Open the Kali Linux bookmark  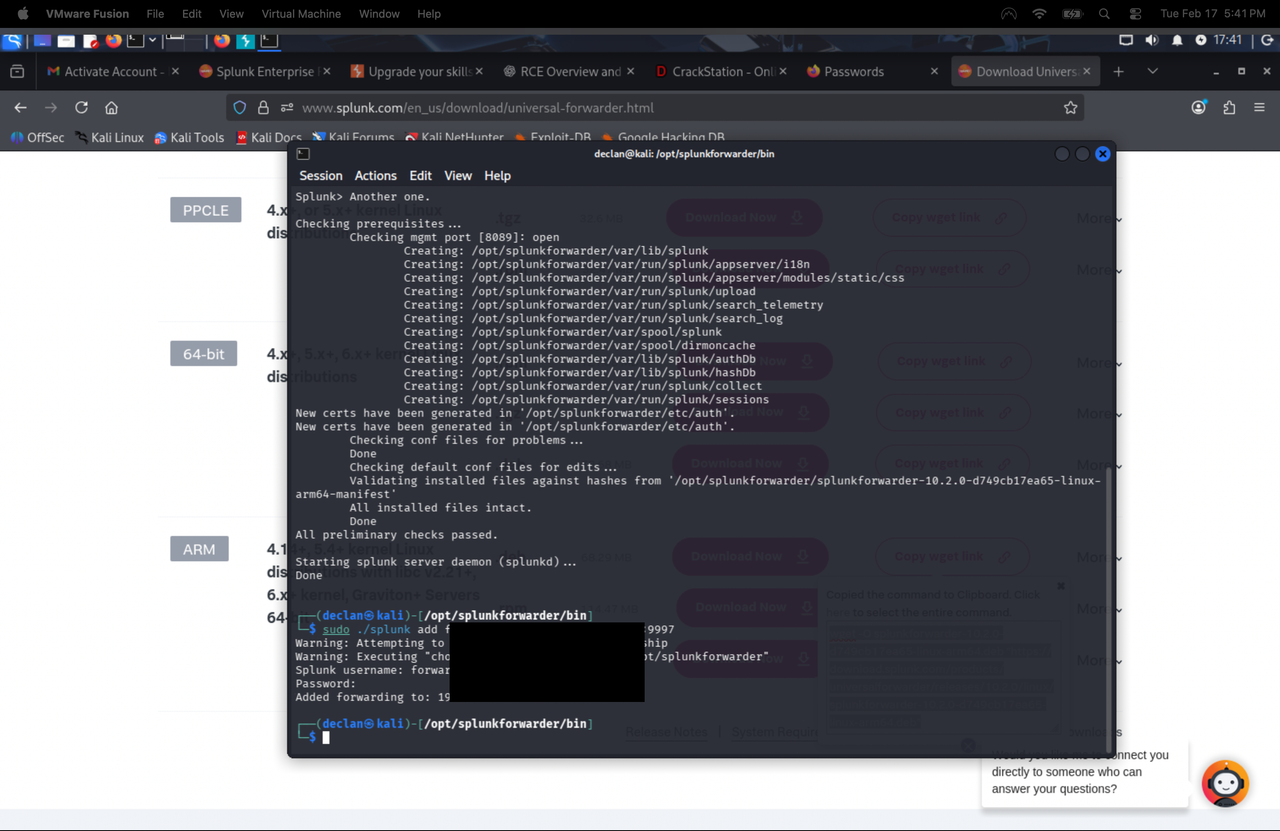(109, 137)
